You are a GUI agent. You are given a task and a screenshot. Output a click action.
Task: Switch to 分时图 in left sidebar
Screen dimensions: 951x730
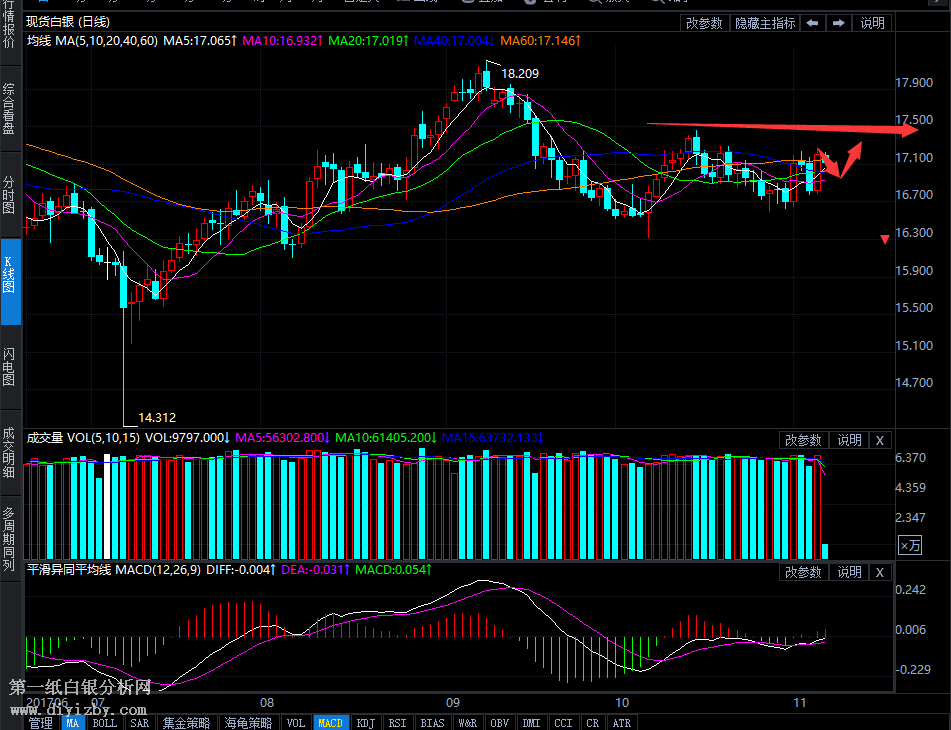tap(9, 195)
